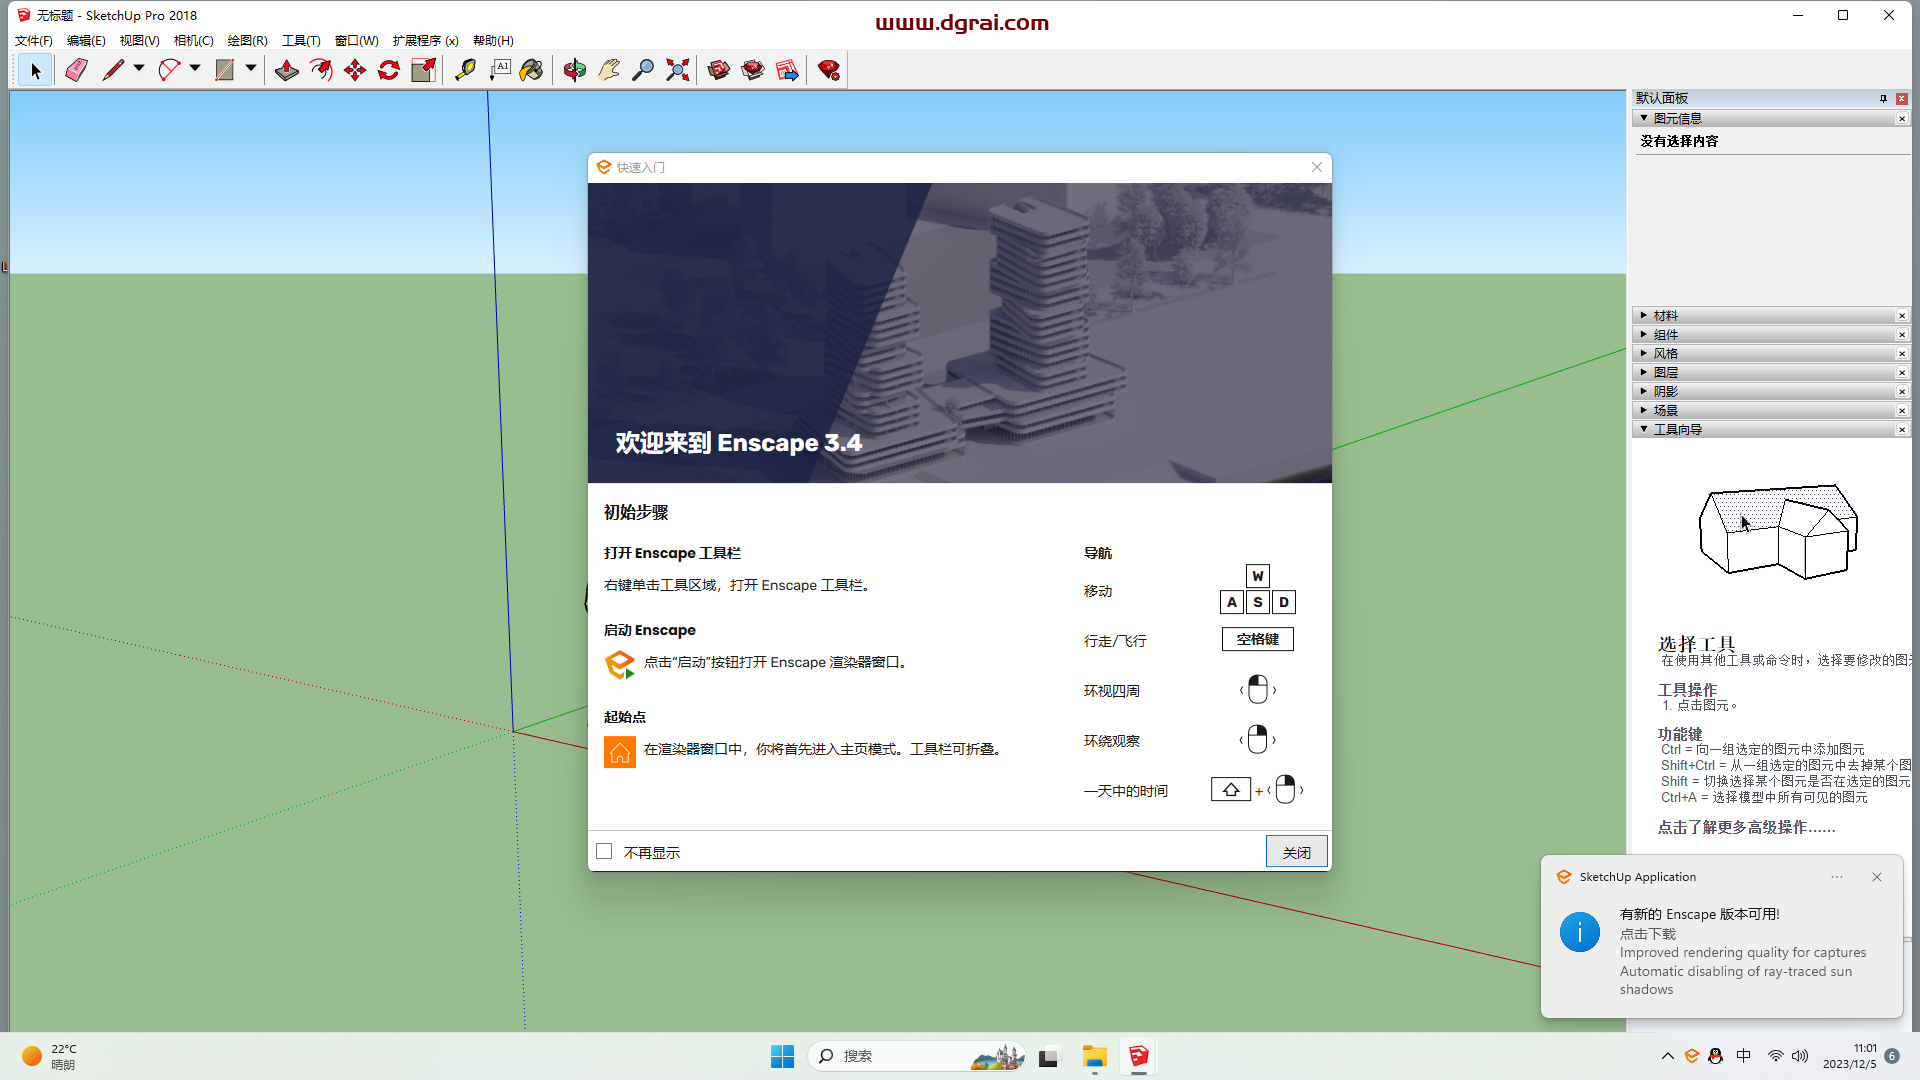Select the Paint Bucket tool

coord(532,70)
